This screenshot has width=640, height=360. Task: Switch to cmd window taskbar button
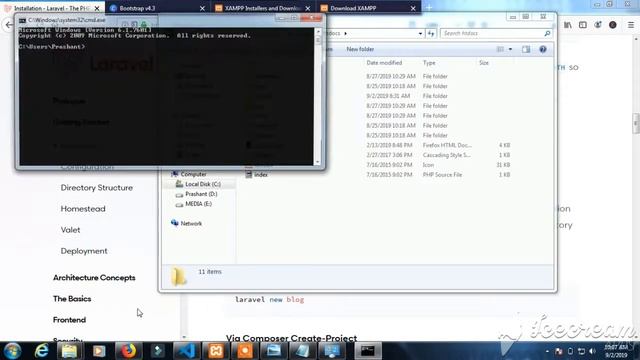tap(367, 351)
